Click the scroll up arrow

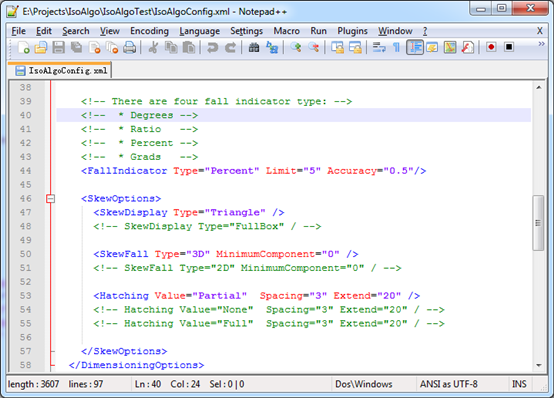click(x=538, y=87)
